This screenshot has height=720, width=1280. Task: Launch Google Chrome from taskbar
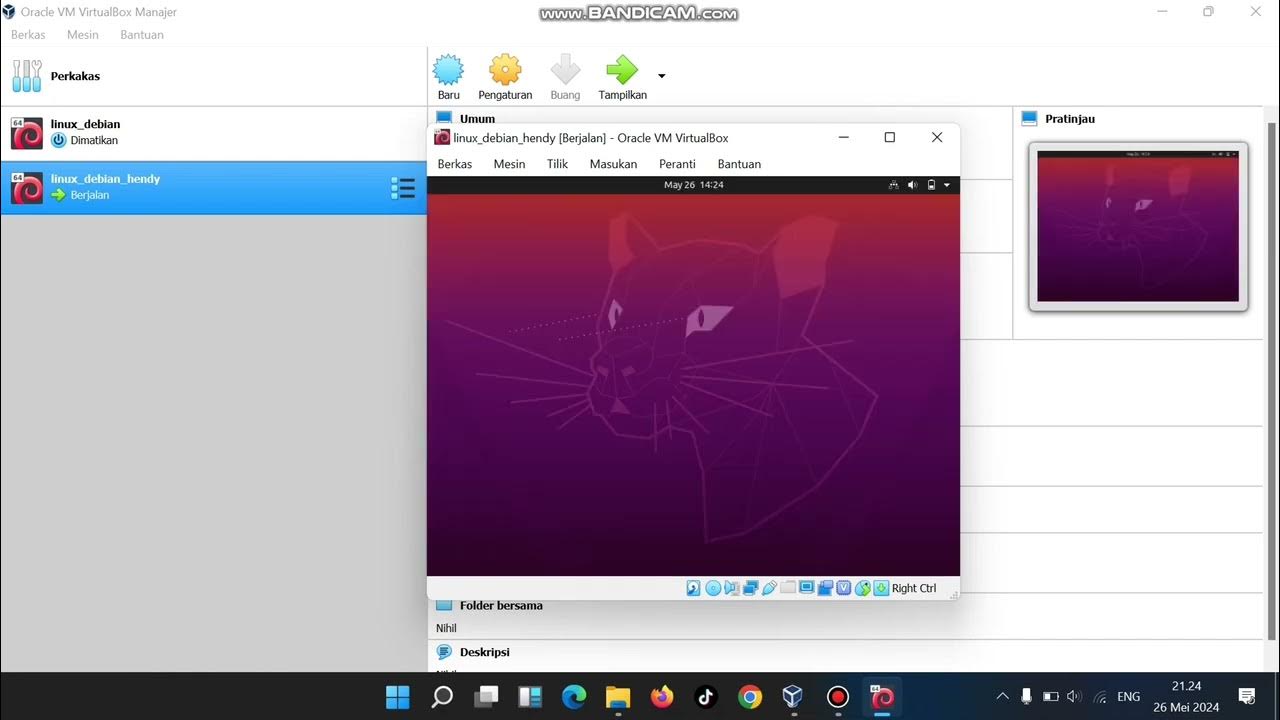tap(750, 697)
